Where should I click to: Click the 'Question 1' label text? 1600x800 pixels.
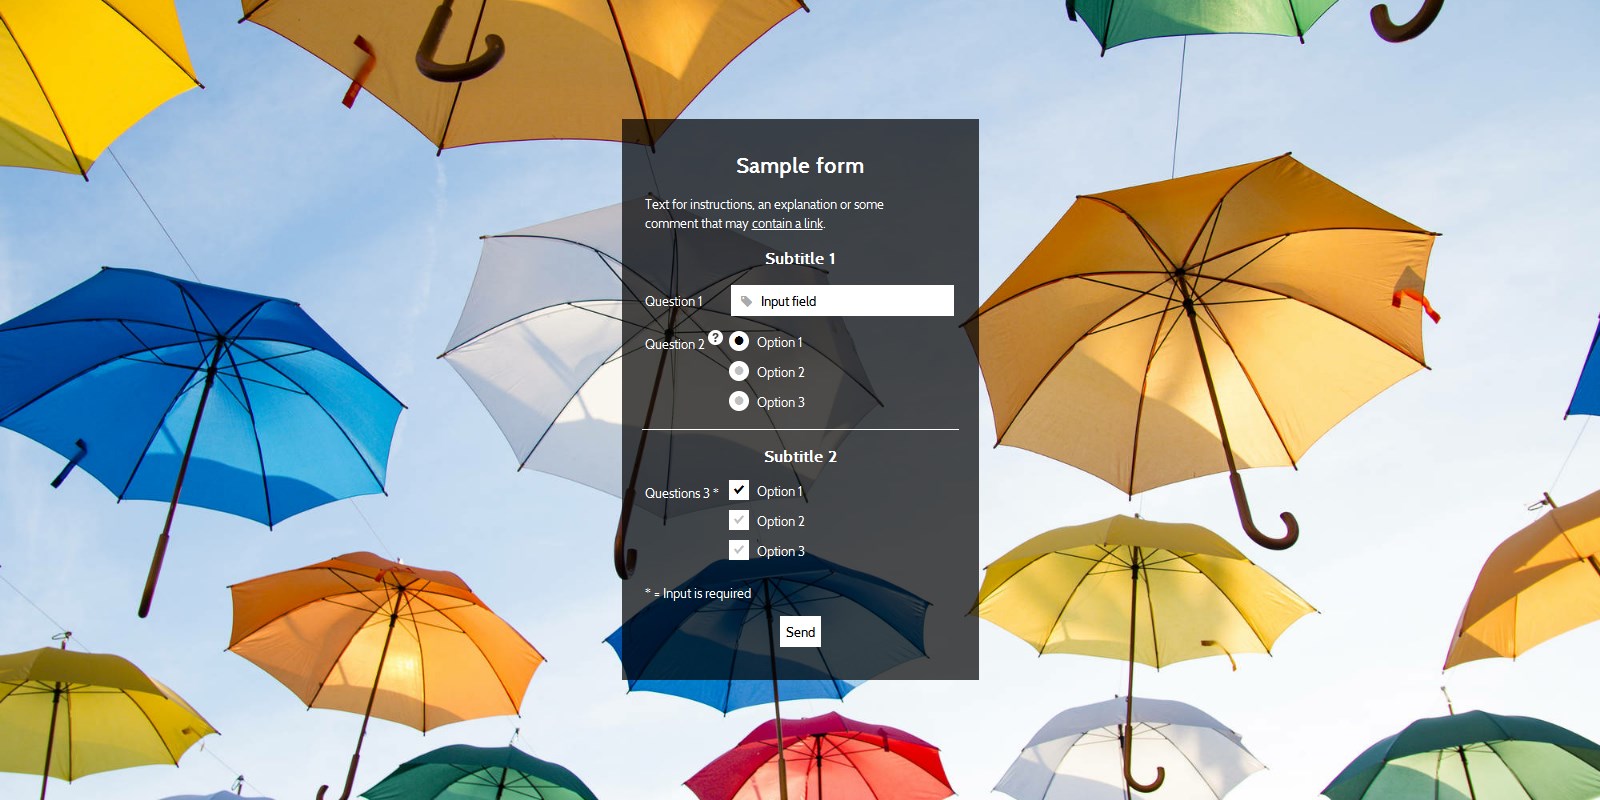tap(673, 301)
